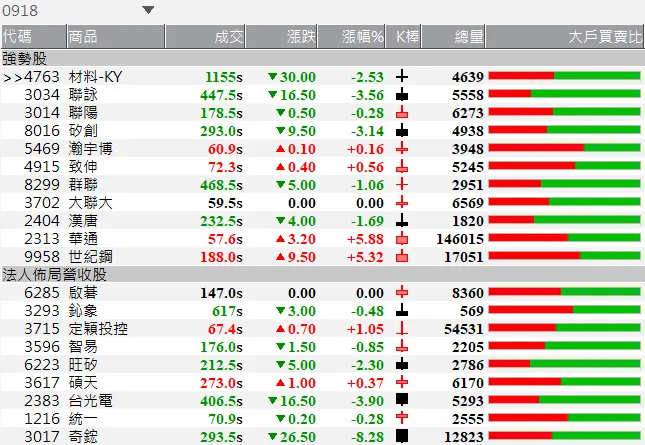The height and width of the screenshot is (445, 645).
Task: Click K-bar candle icon for 智易
Action: pyautogui.click(x=402, y=347)
